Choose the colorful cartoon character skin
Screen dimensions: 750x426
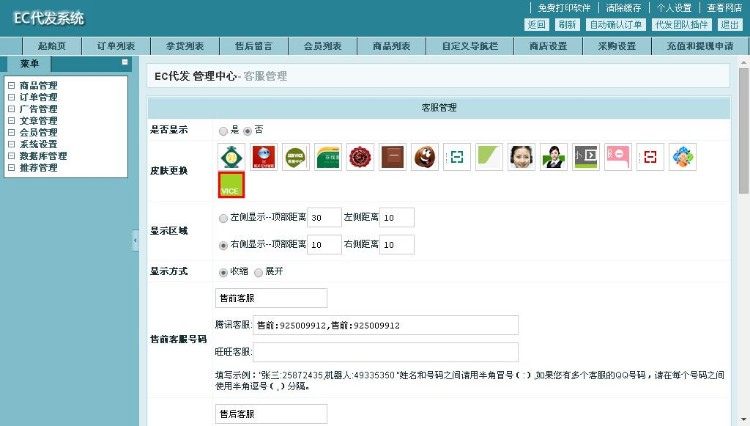point(683,157)
